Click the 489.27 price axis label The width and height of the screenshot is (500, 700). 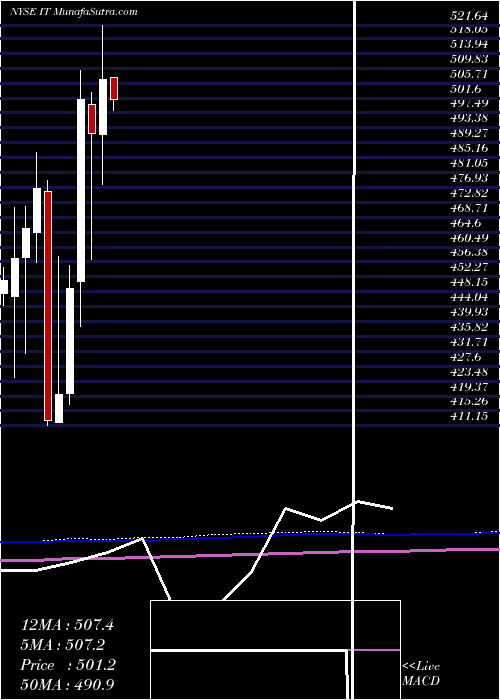tap(469, 133)
